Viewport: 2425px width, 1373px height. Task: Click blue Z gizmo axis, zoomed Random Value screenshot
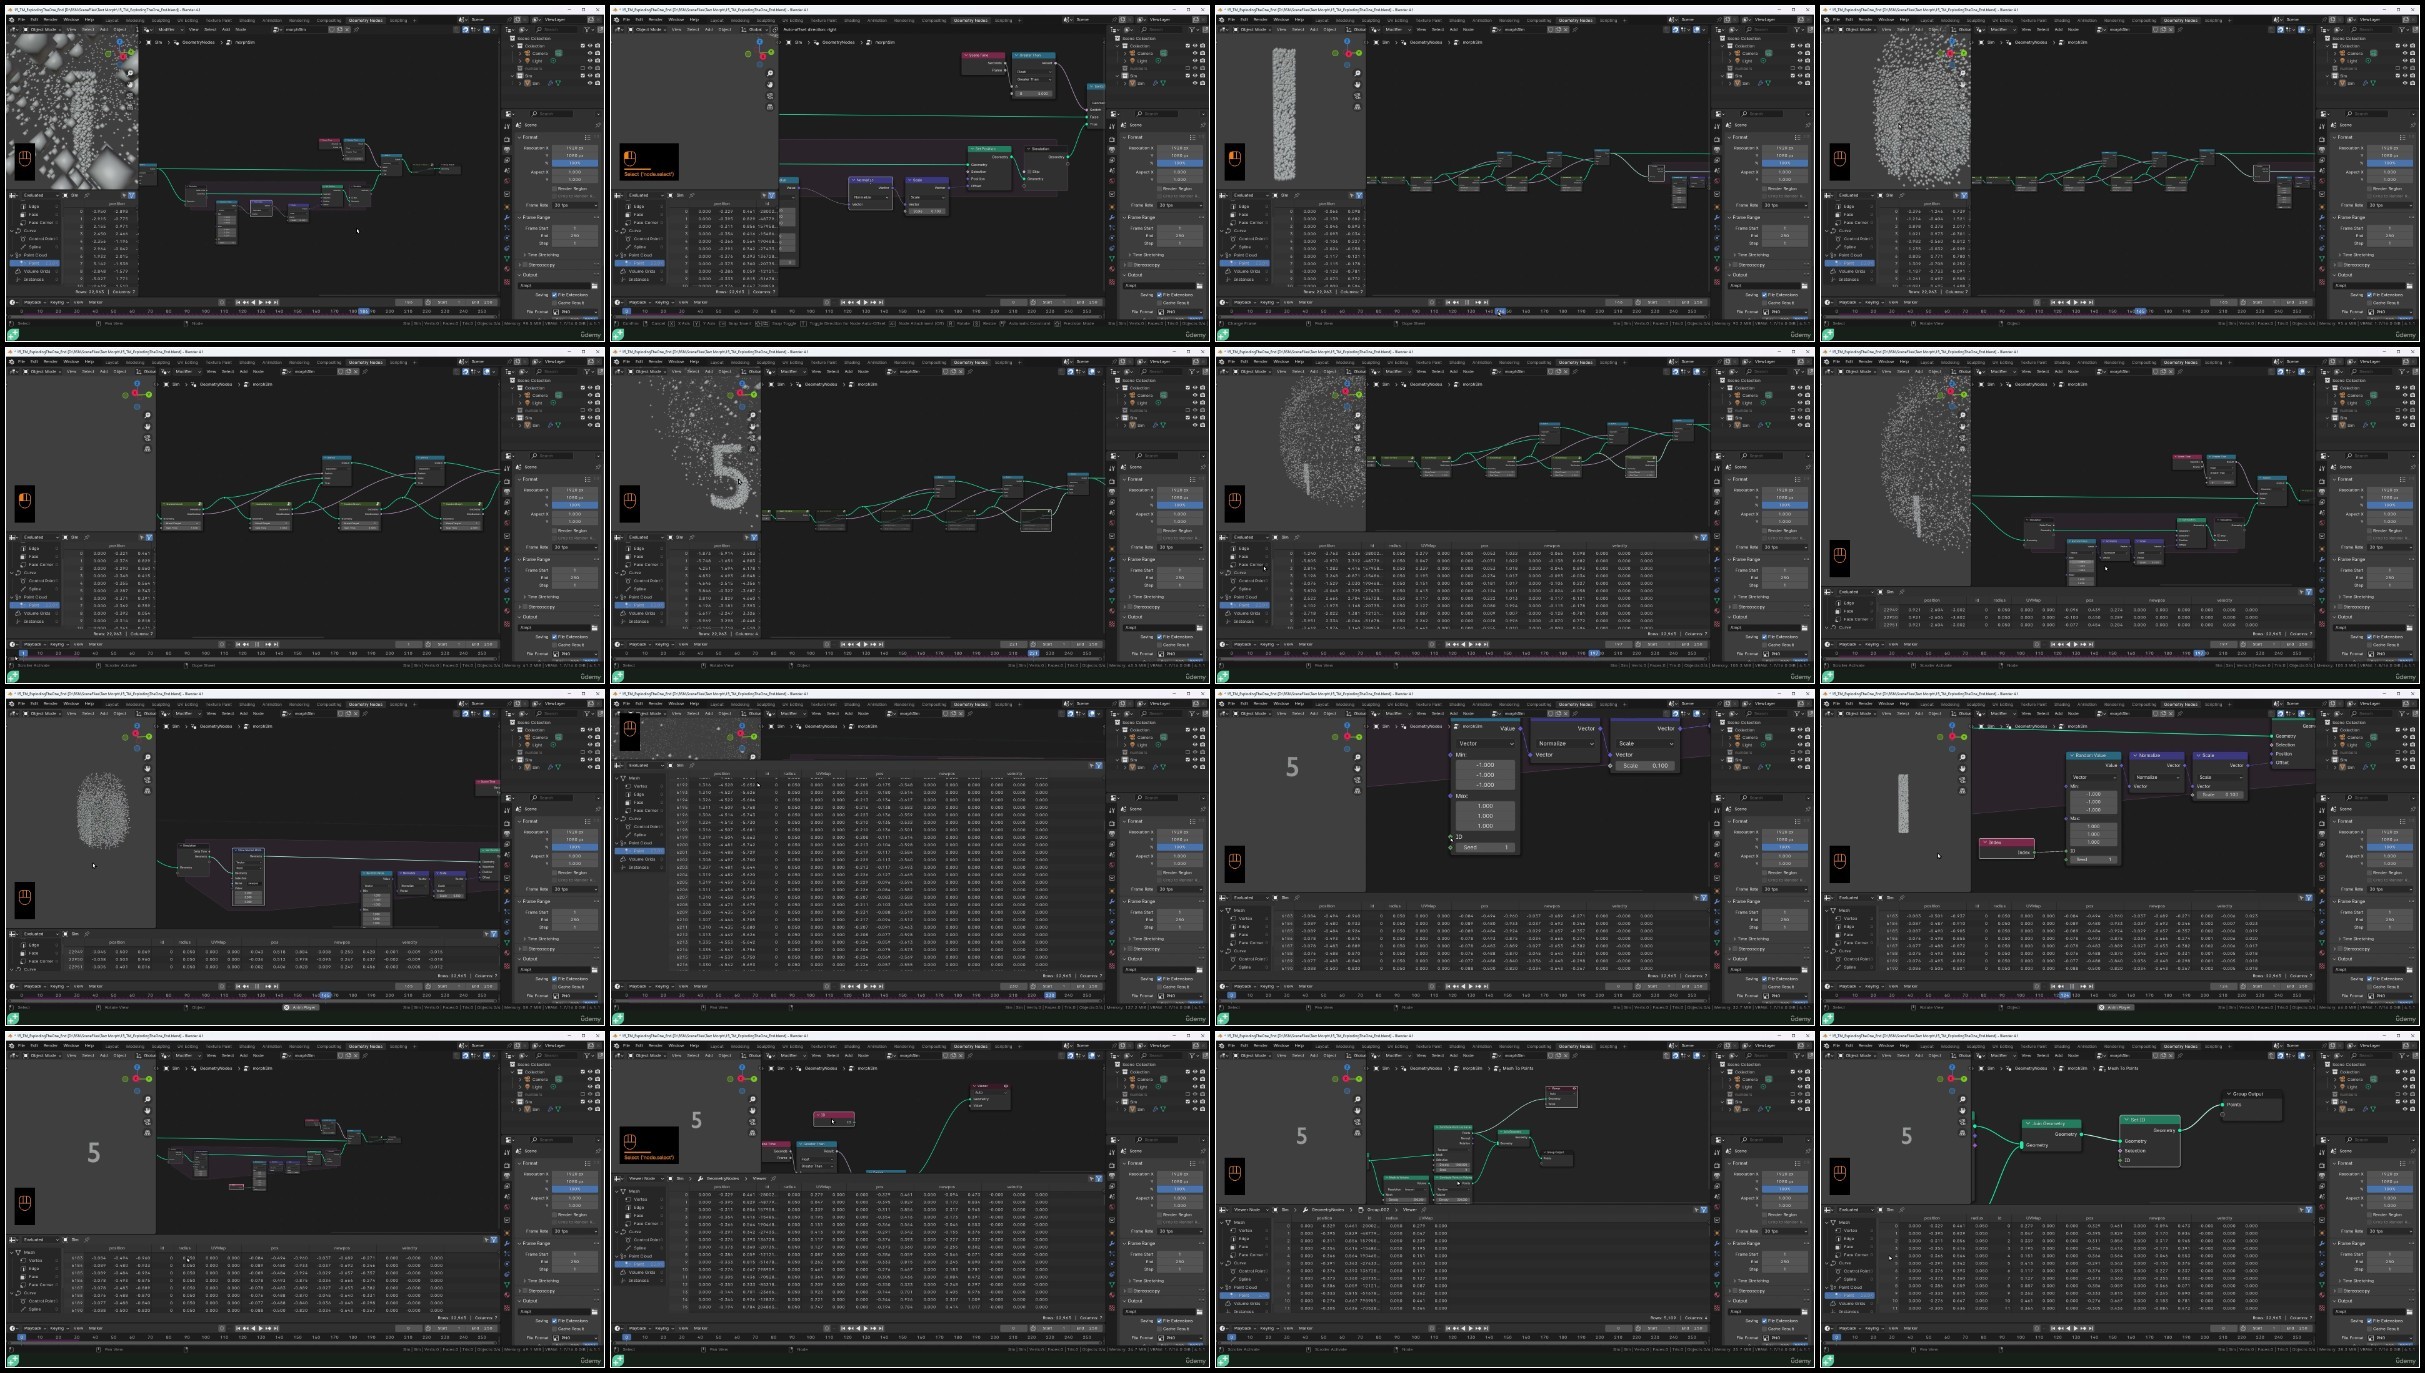point(1347,725)
